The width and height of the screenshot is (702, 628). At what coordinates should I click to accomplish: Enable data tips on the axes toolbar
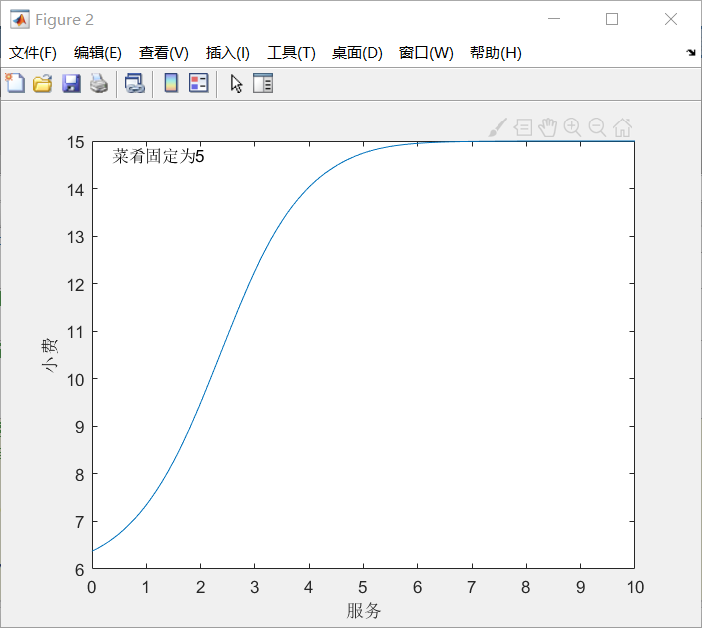click(x=522, y=128)
